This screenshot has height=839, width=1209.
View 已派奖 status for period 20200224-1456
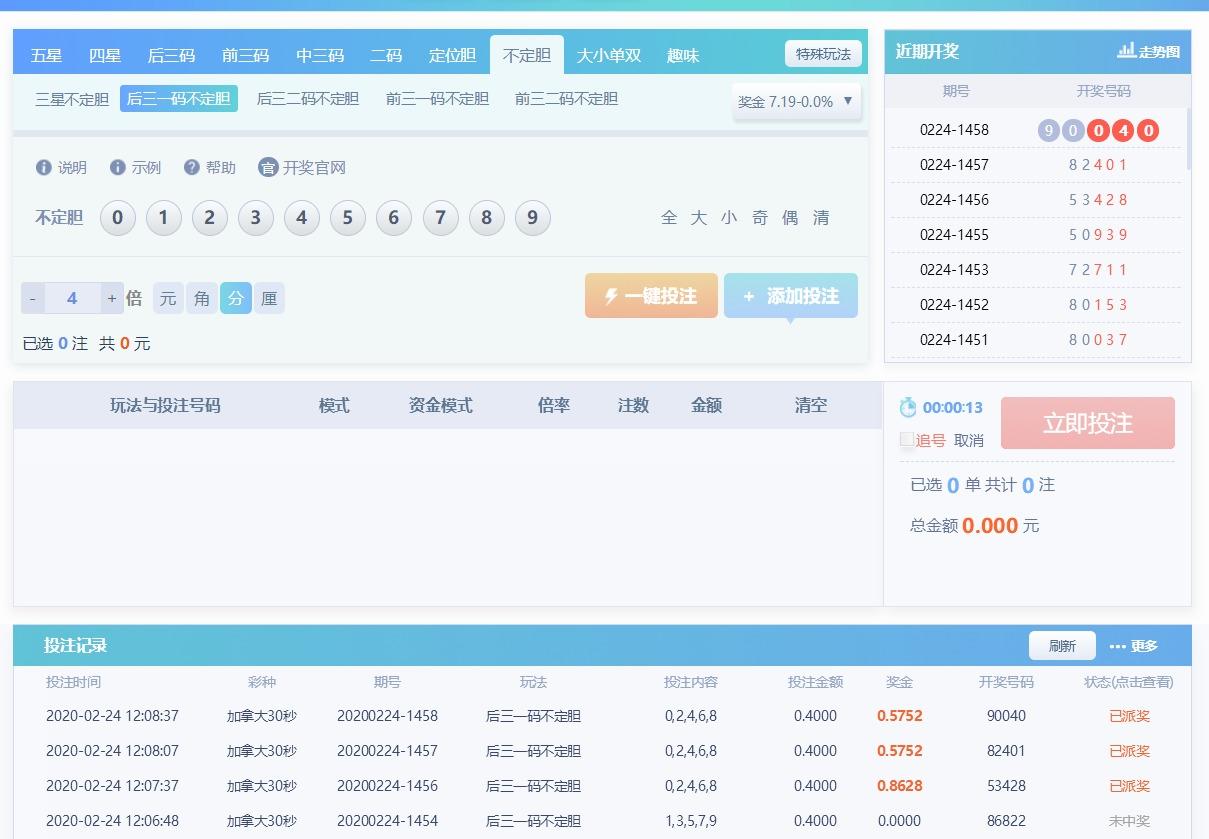point(1129,786)
